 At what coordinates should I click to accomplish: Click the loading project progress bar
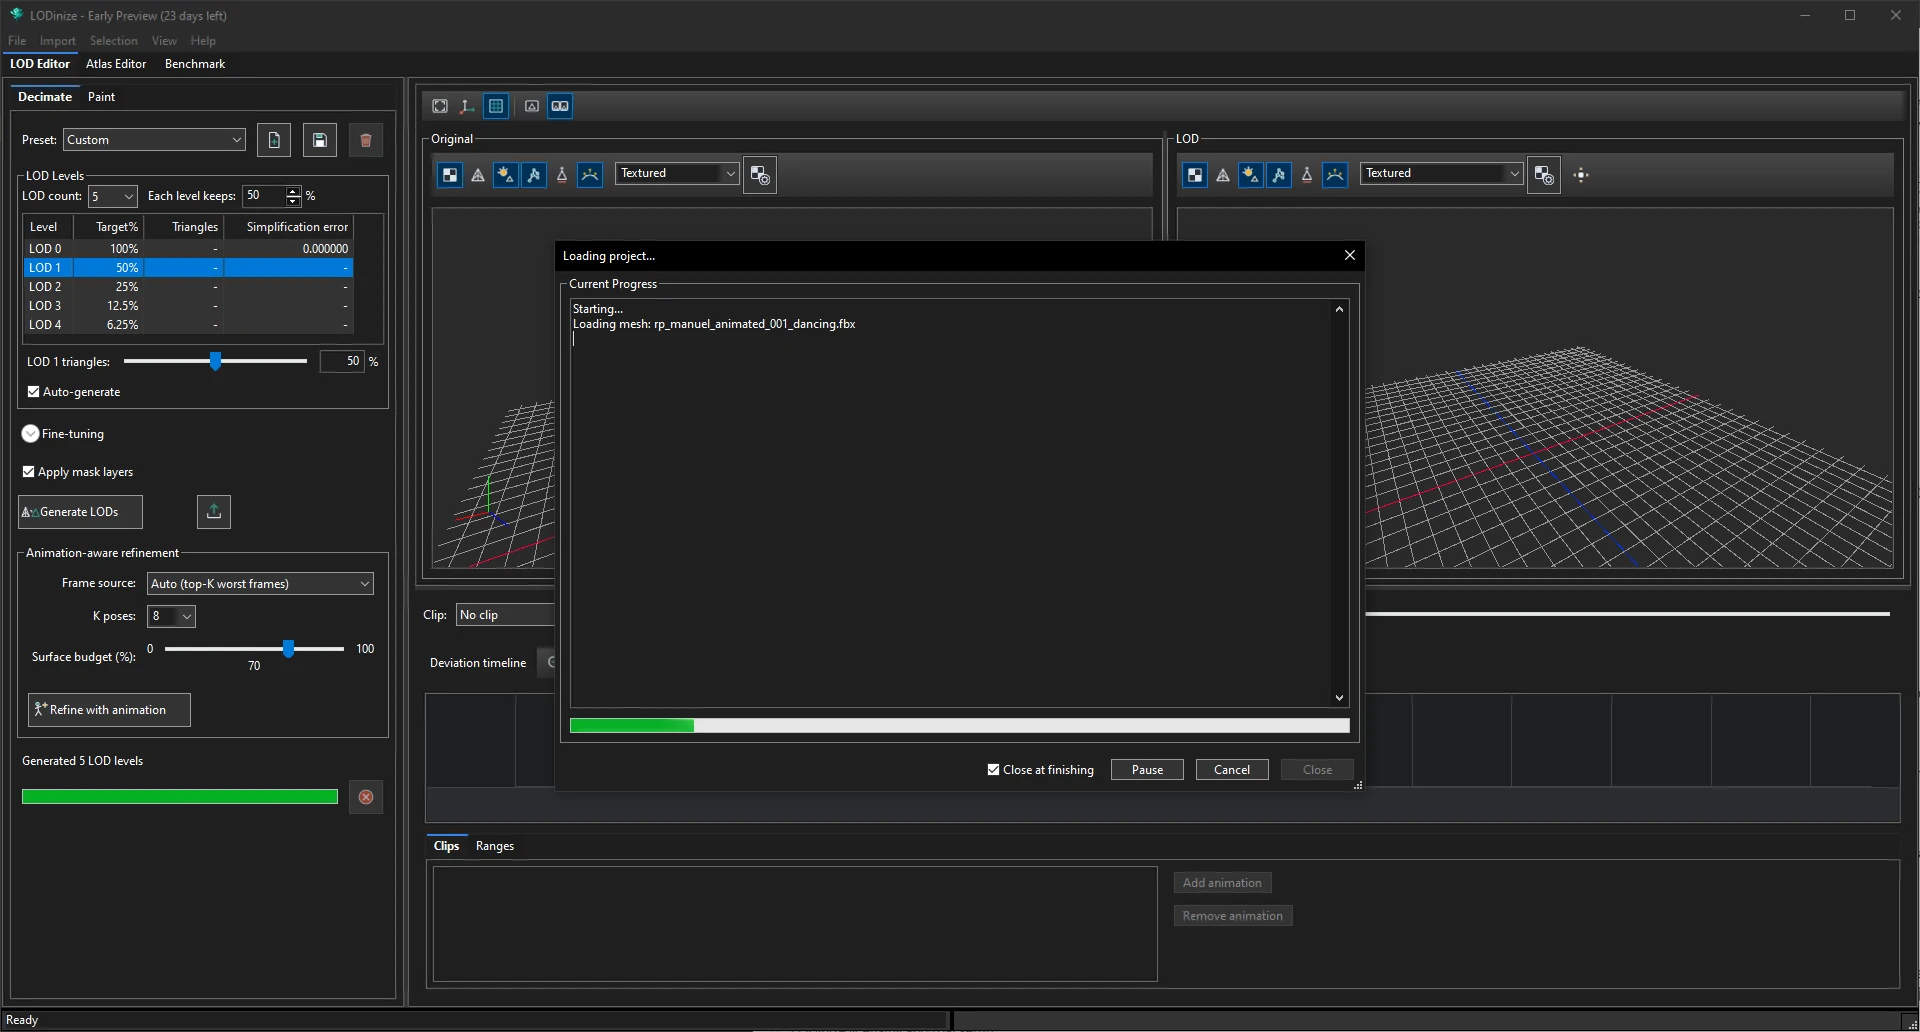(960, 726)
